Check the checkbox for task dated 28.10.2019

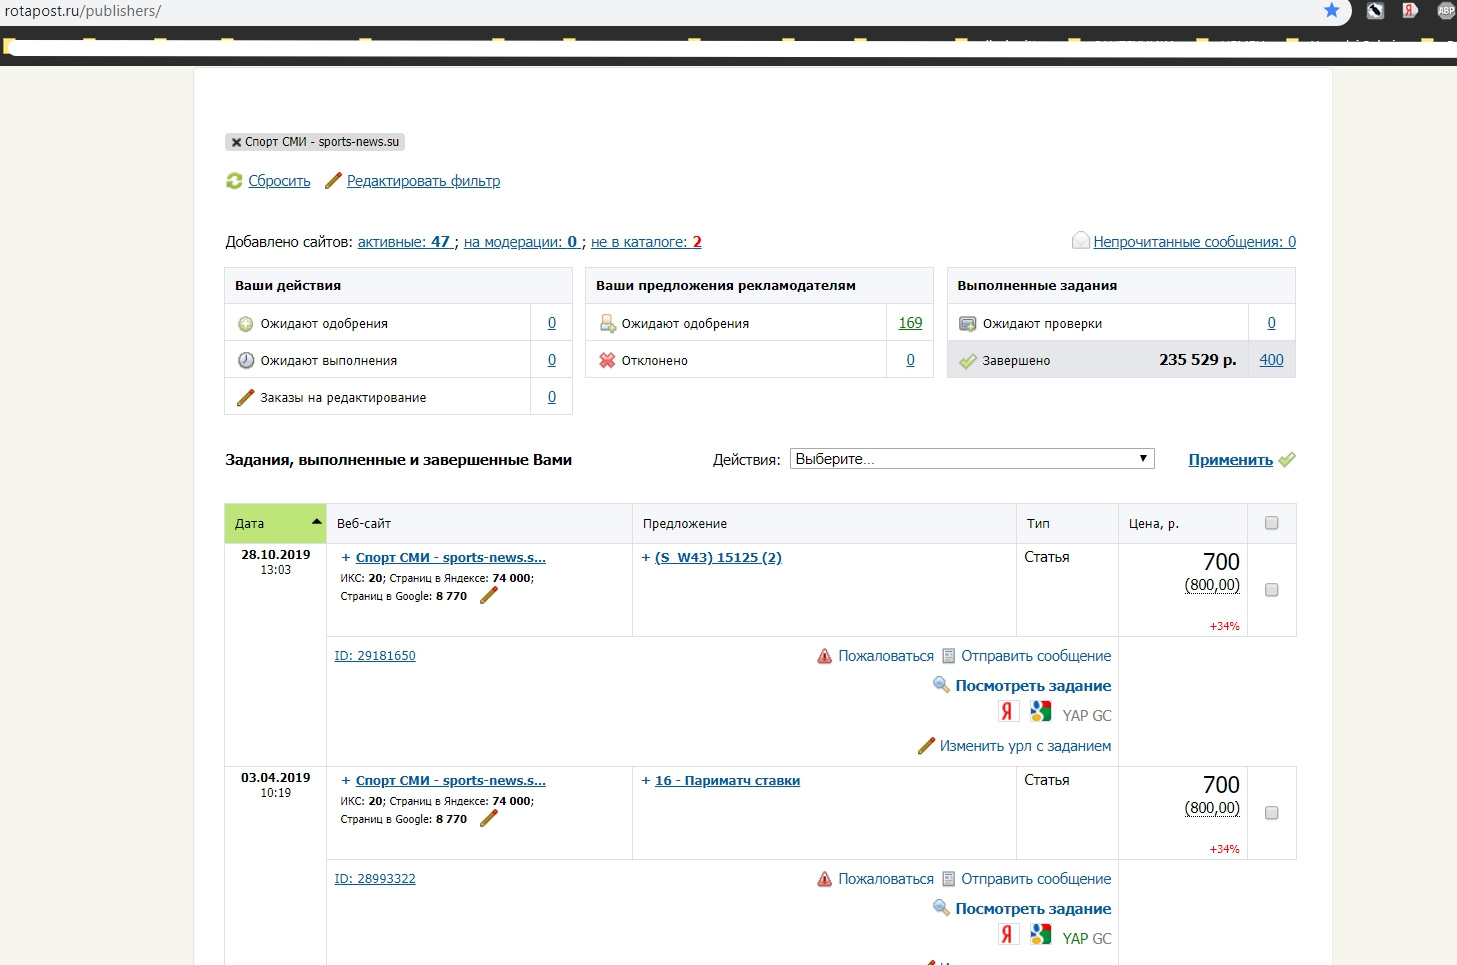coord(1272,590)
